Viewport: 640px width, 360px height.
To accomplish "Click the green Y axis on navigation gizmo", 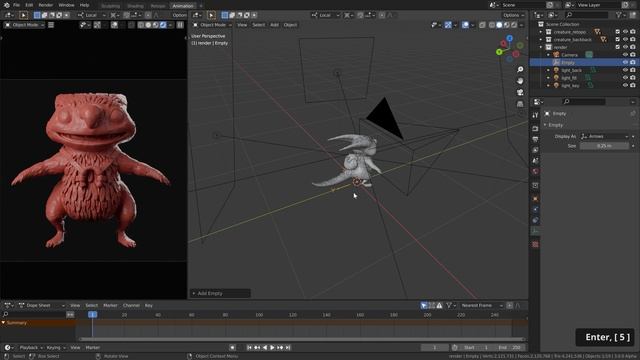I will click(x=499, y=52).
